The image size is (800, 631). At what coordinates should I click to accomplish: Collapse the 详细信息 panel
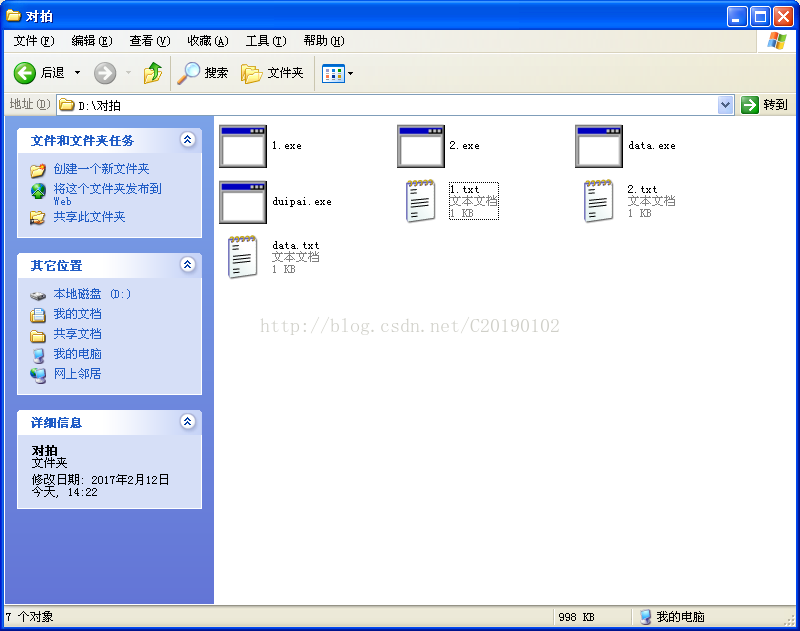pos(188,422)
